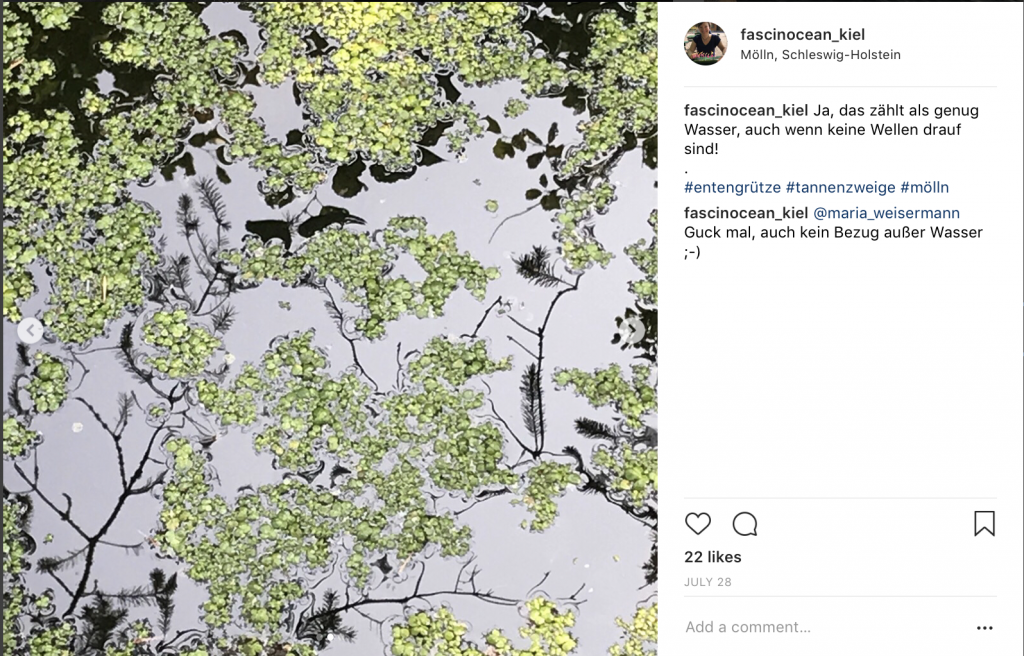Open fascinocean_kiel profile picture avatar
Screen dimensions: 1024x656
[705, 44]
